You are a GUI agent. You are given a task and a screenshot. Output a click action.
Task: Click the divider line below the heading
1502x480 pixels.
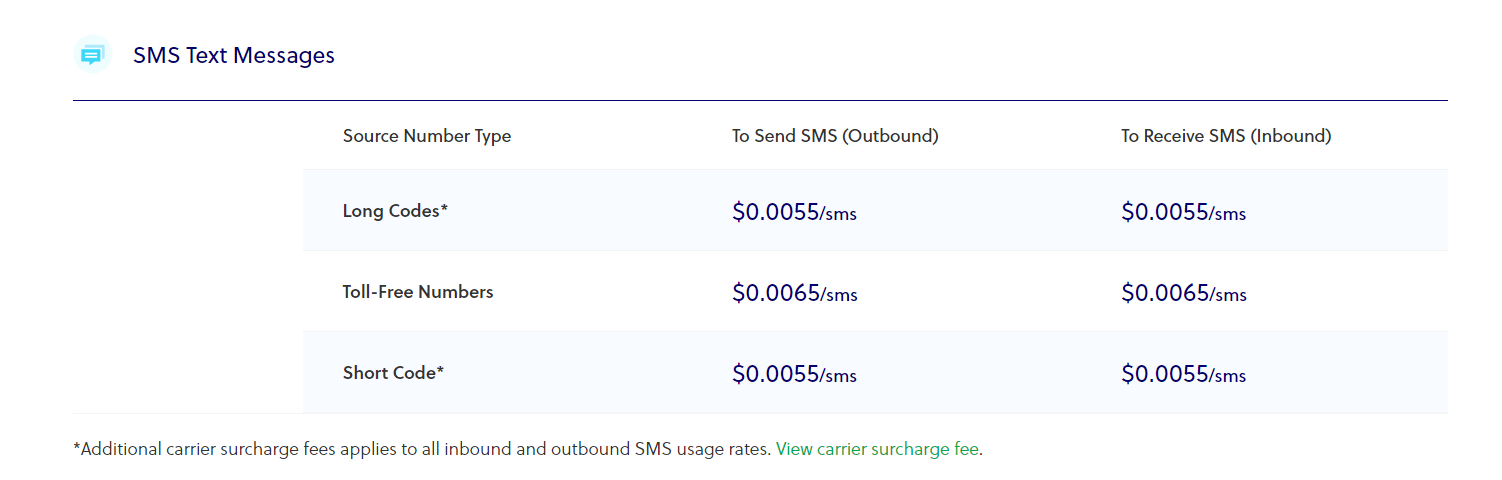pos(760,100)
